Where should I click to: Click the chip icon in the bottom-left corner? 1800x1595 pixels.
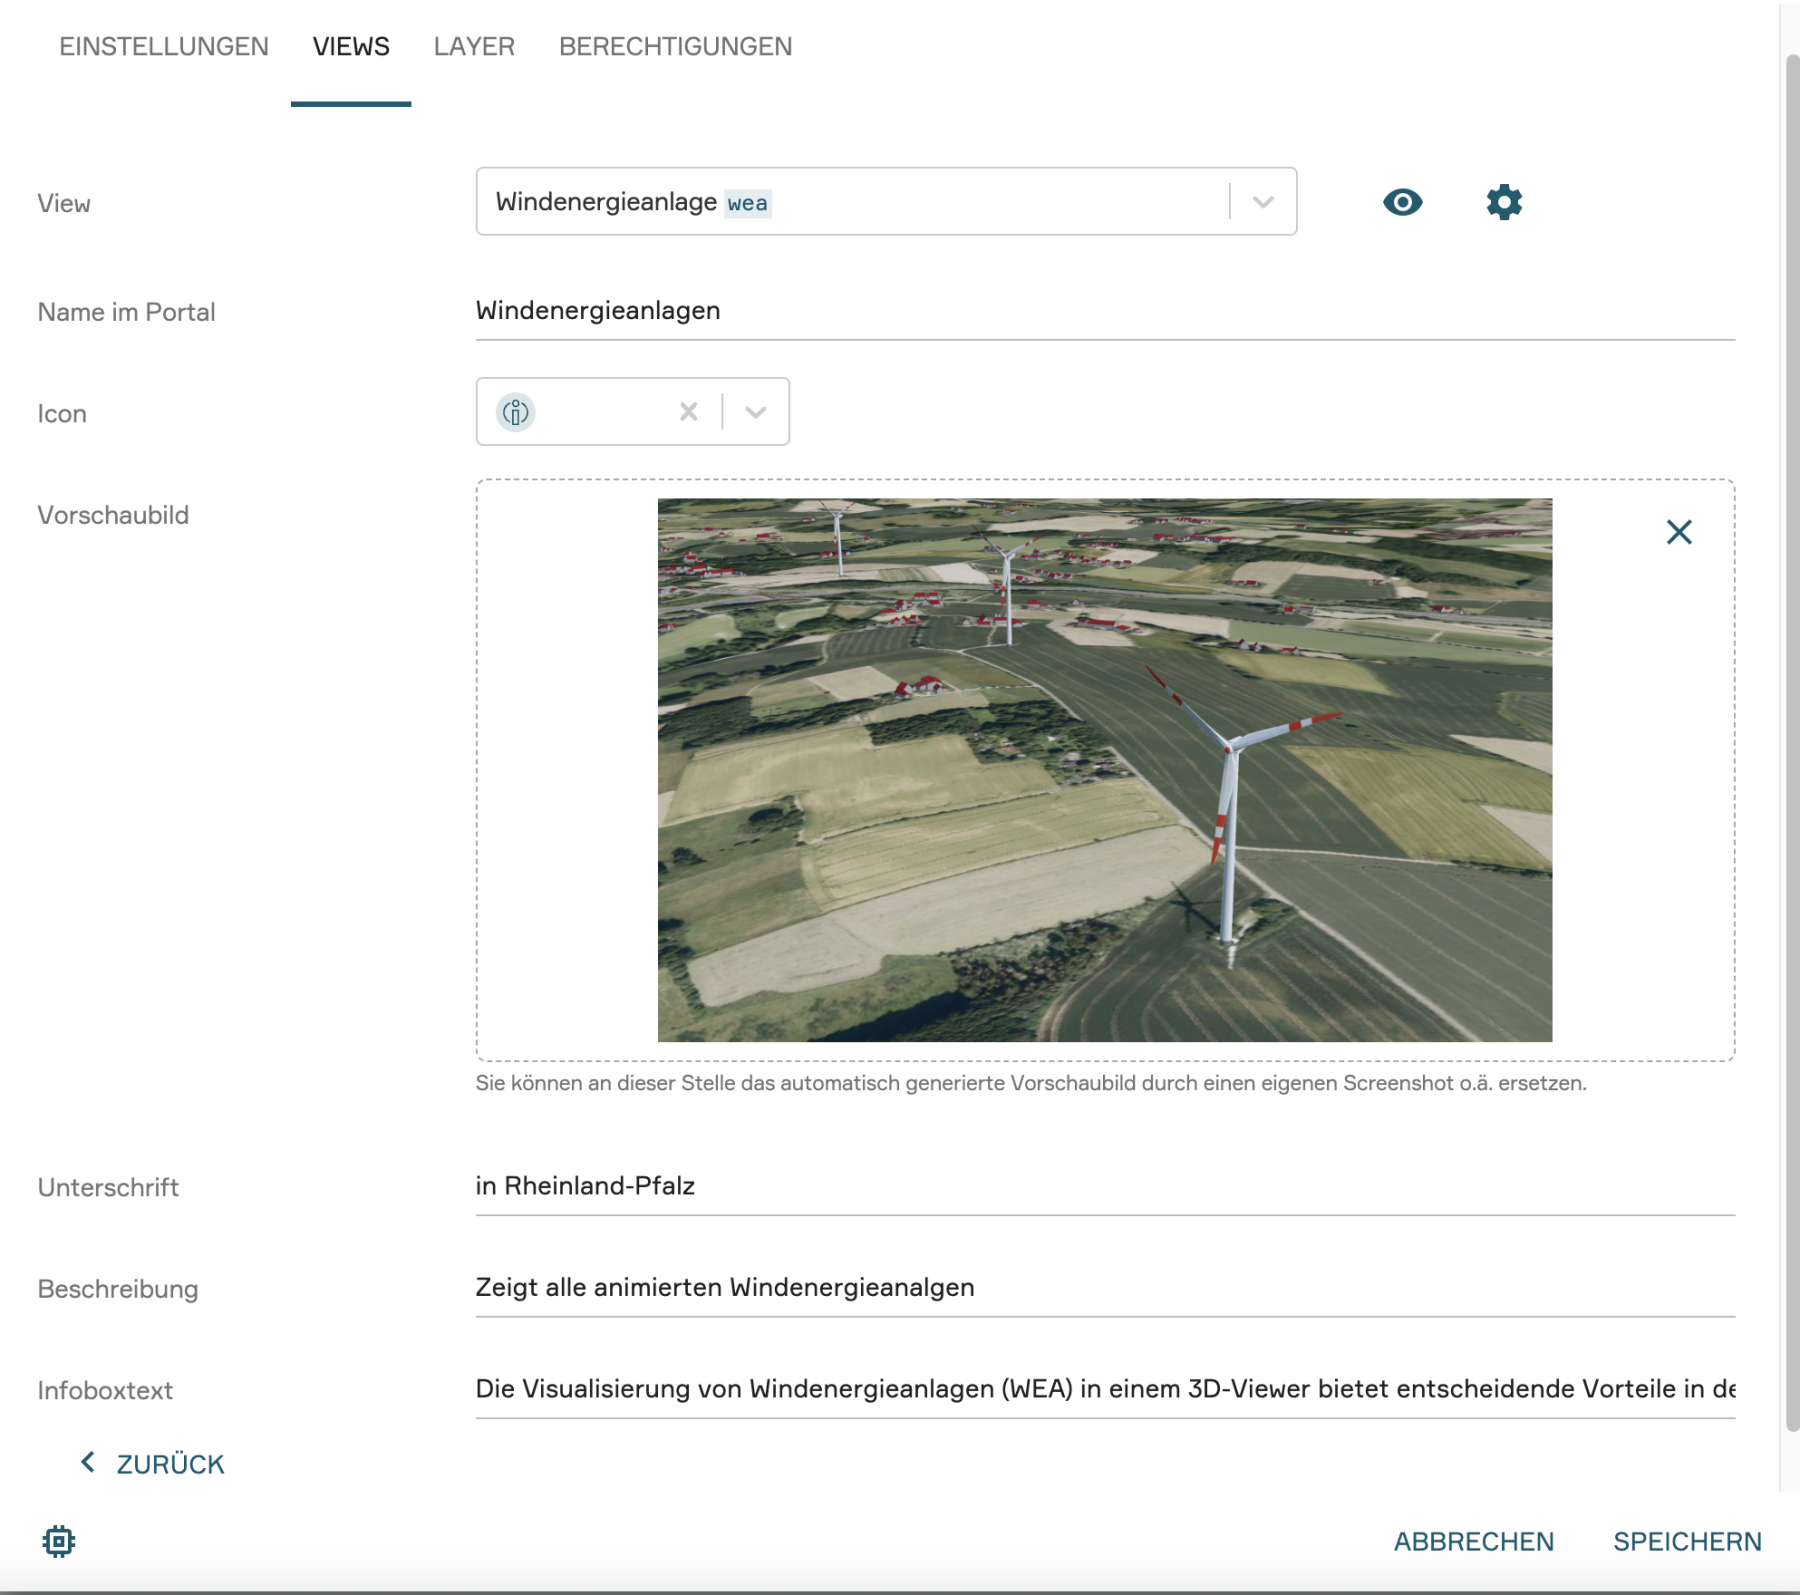[59, 1541]
